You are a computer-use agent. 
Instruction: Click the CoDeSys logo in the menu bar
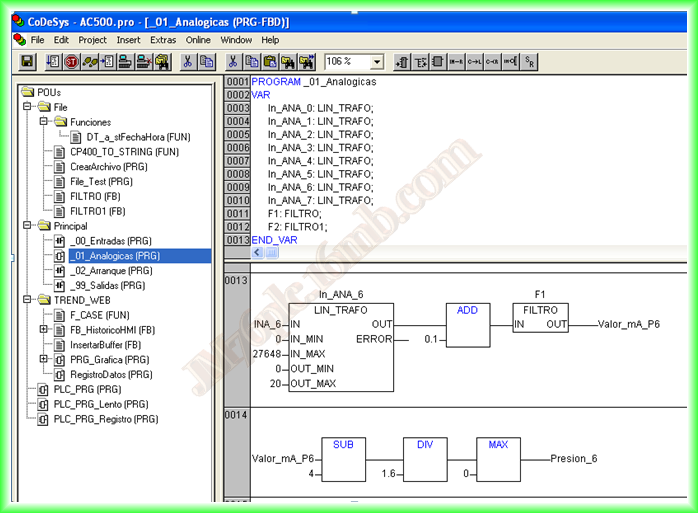(19, 40)
